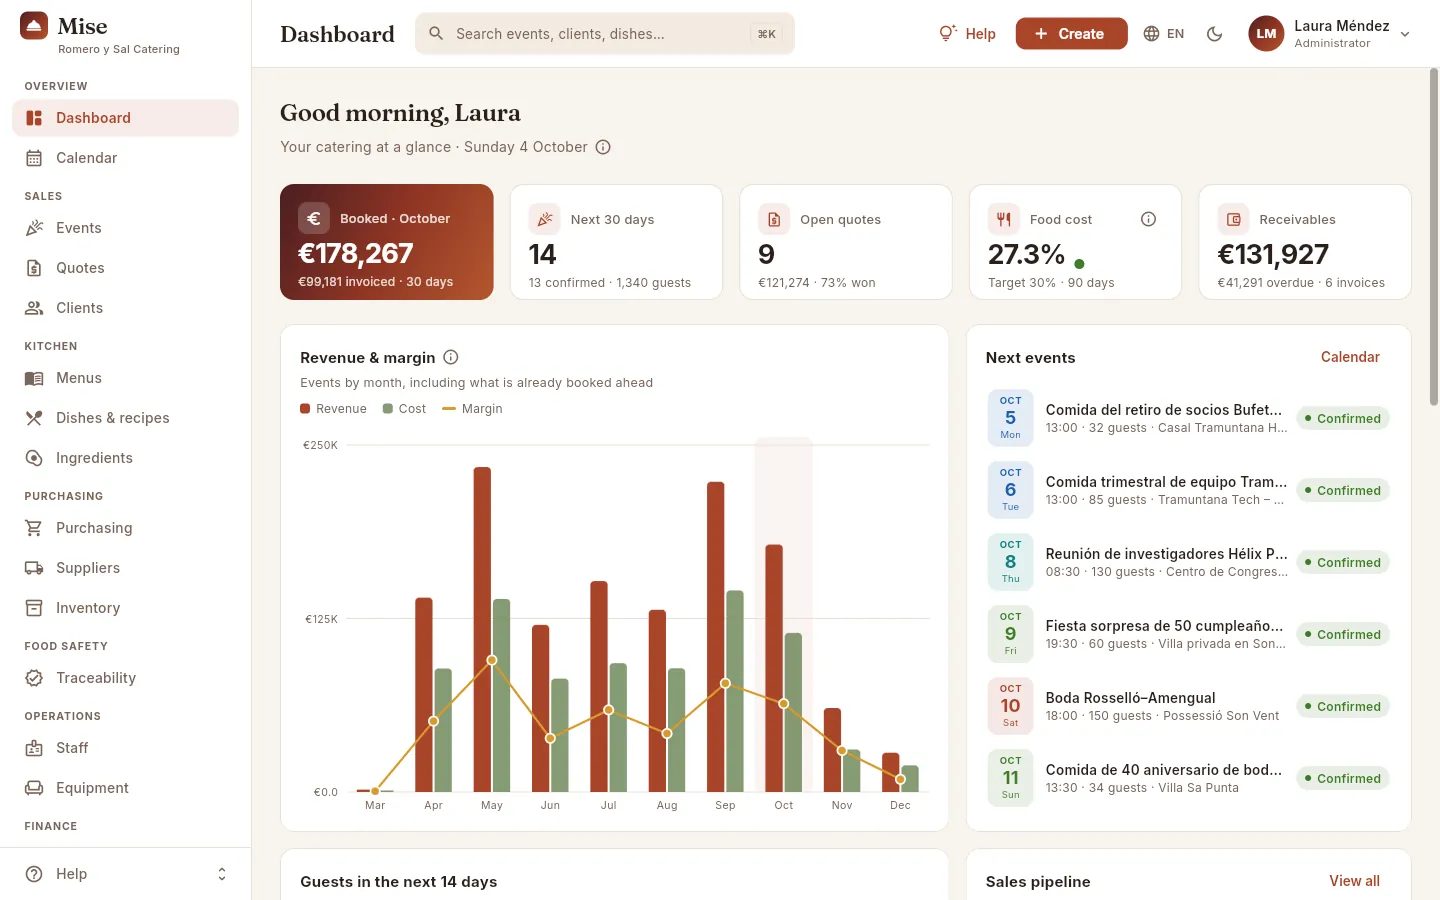
Task: Click the Ingredients icon in sidebar
Action: click(34, 458)
